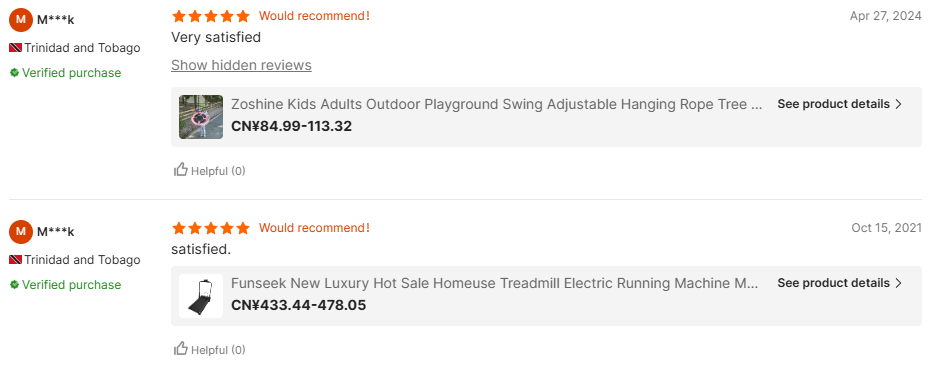This screenshot has height=365, width=936.
Task: Show hidden reviews for the first review
Action: tap(241, 65)
